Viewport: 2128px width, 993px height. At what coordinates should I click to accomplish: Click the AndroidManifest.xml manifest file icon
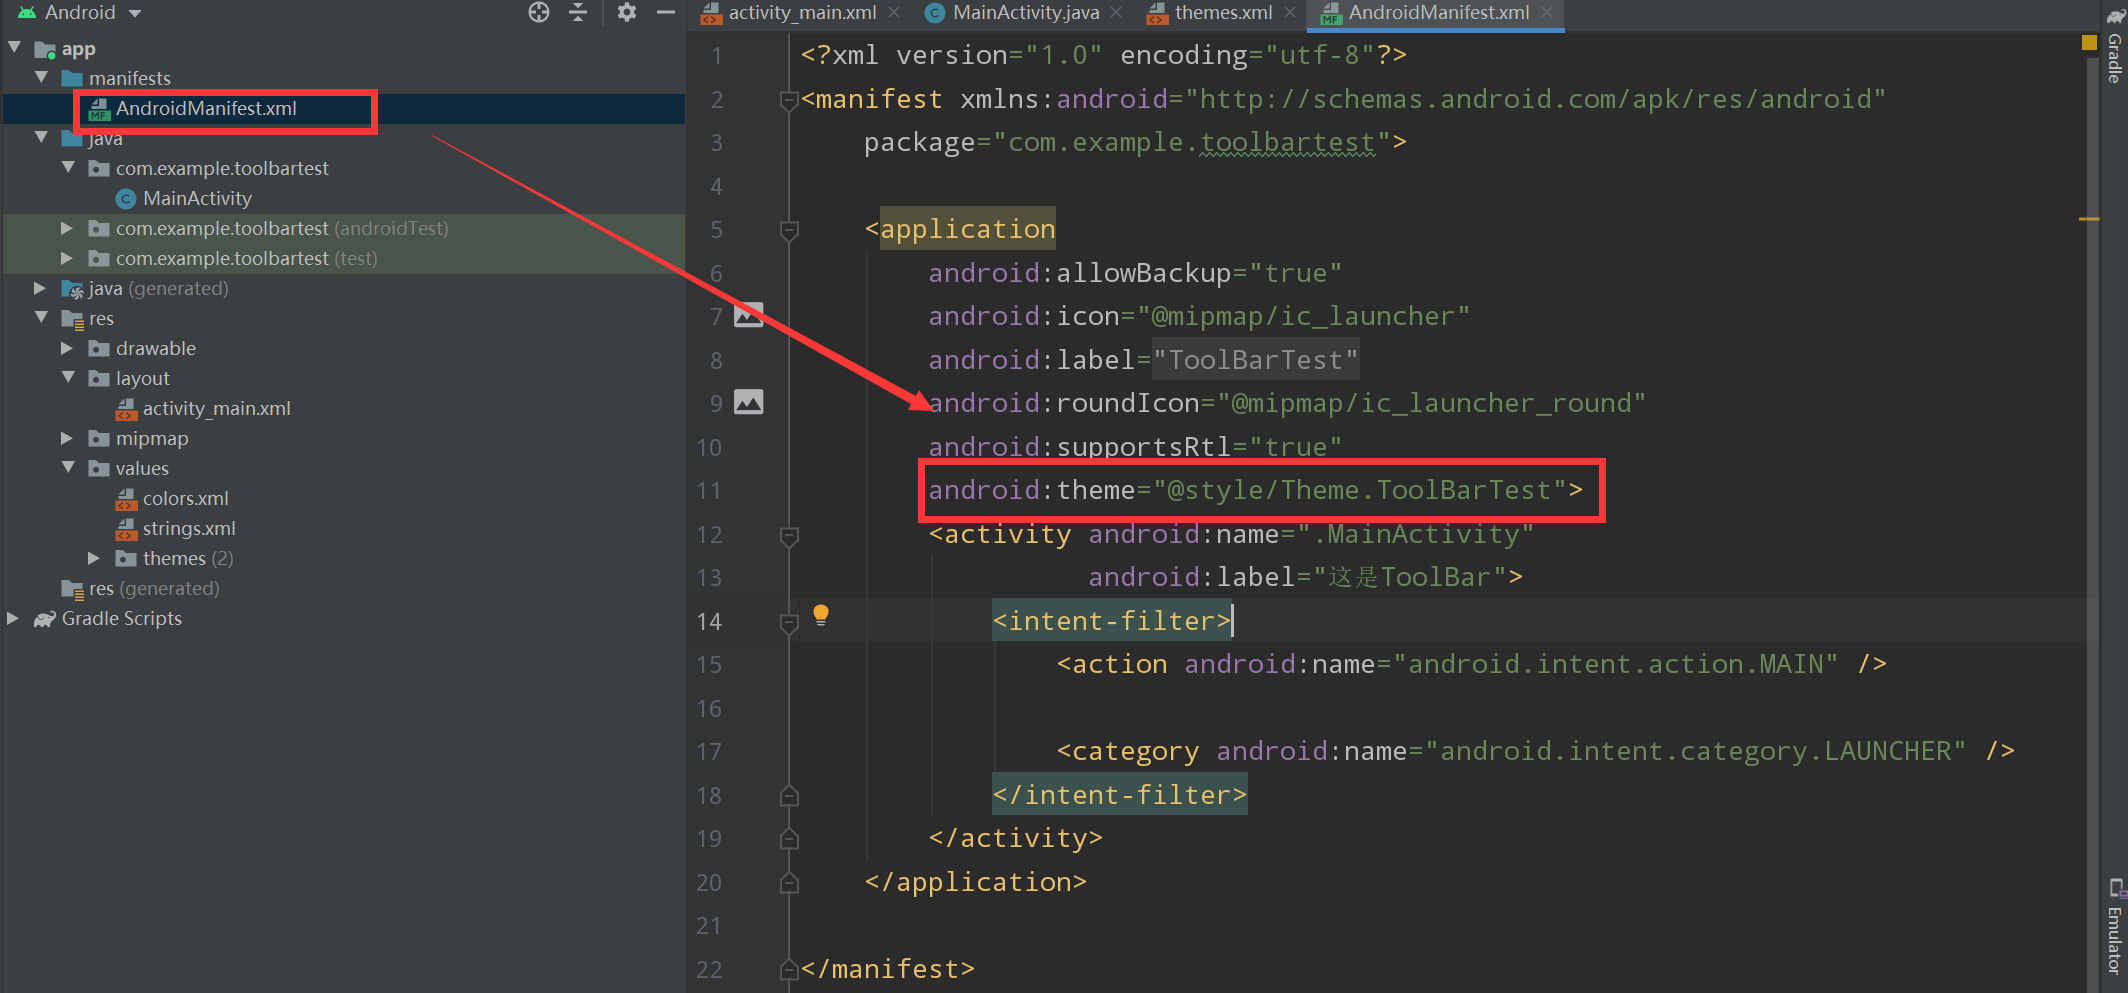tap(97, 108)
